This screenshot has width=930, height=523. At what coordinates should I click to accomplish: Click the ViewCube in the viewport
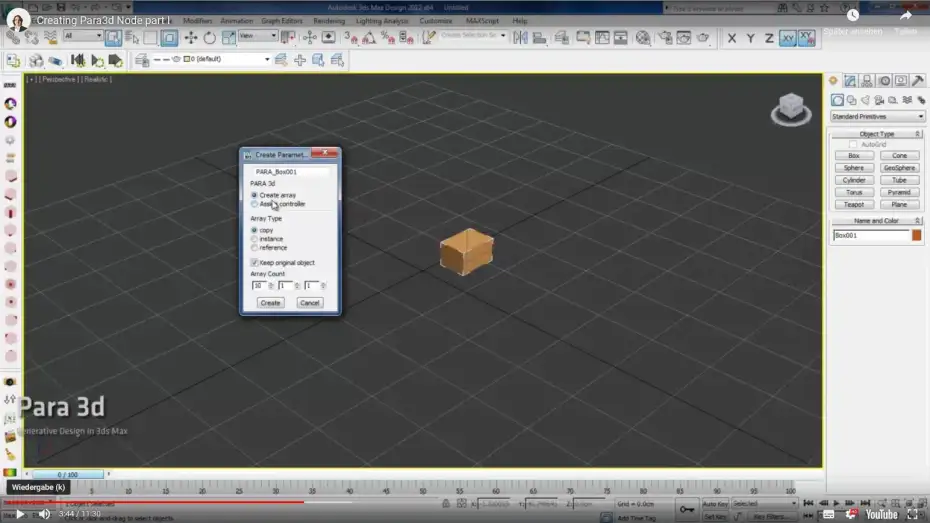point(791,109)
